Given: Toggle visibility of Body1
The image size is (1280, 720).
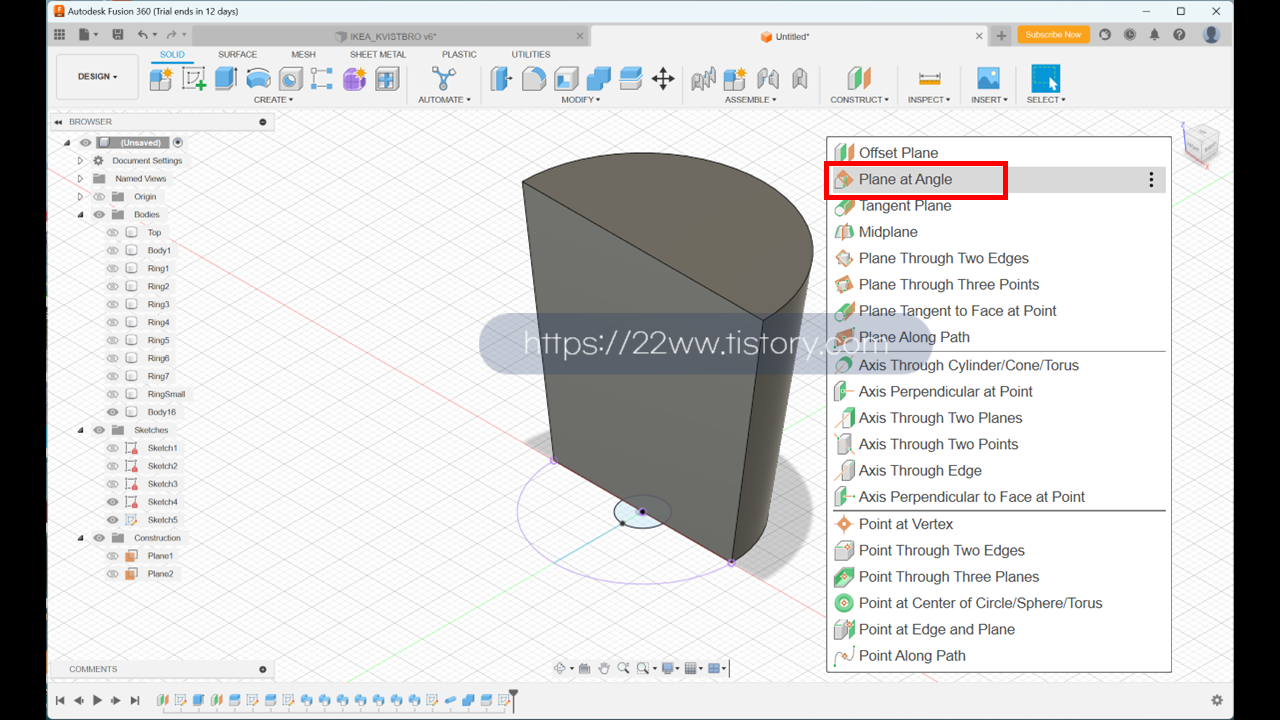Looking at the screenshot, I should pyautogui.click(x=113, y=250).
